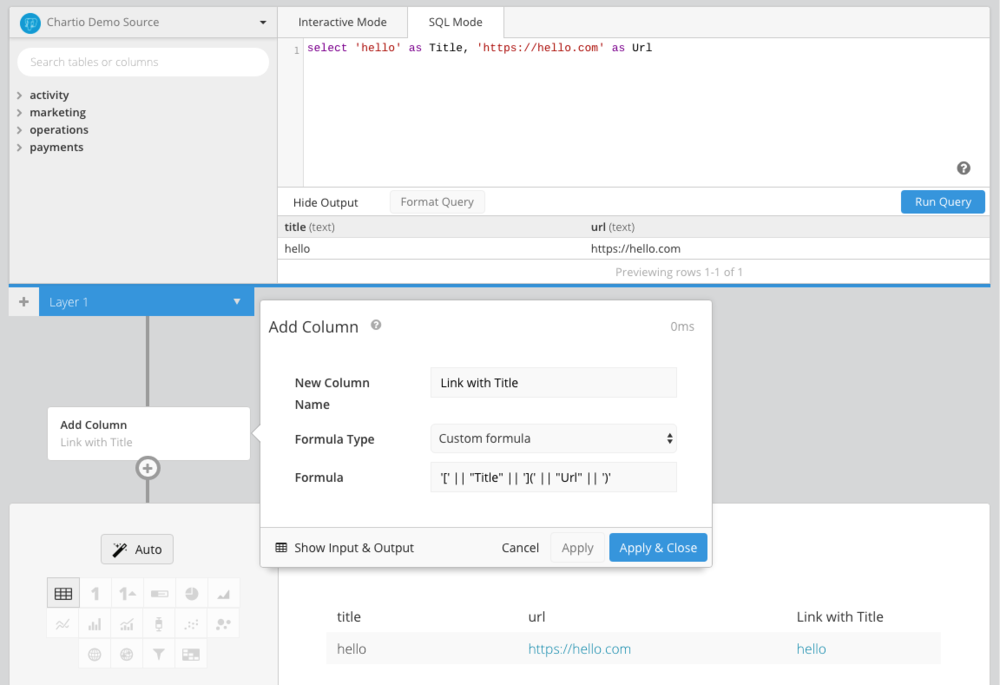Choose the Single Value chart type
The image size is (1000, 685).
[x=95, y=594]
